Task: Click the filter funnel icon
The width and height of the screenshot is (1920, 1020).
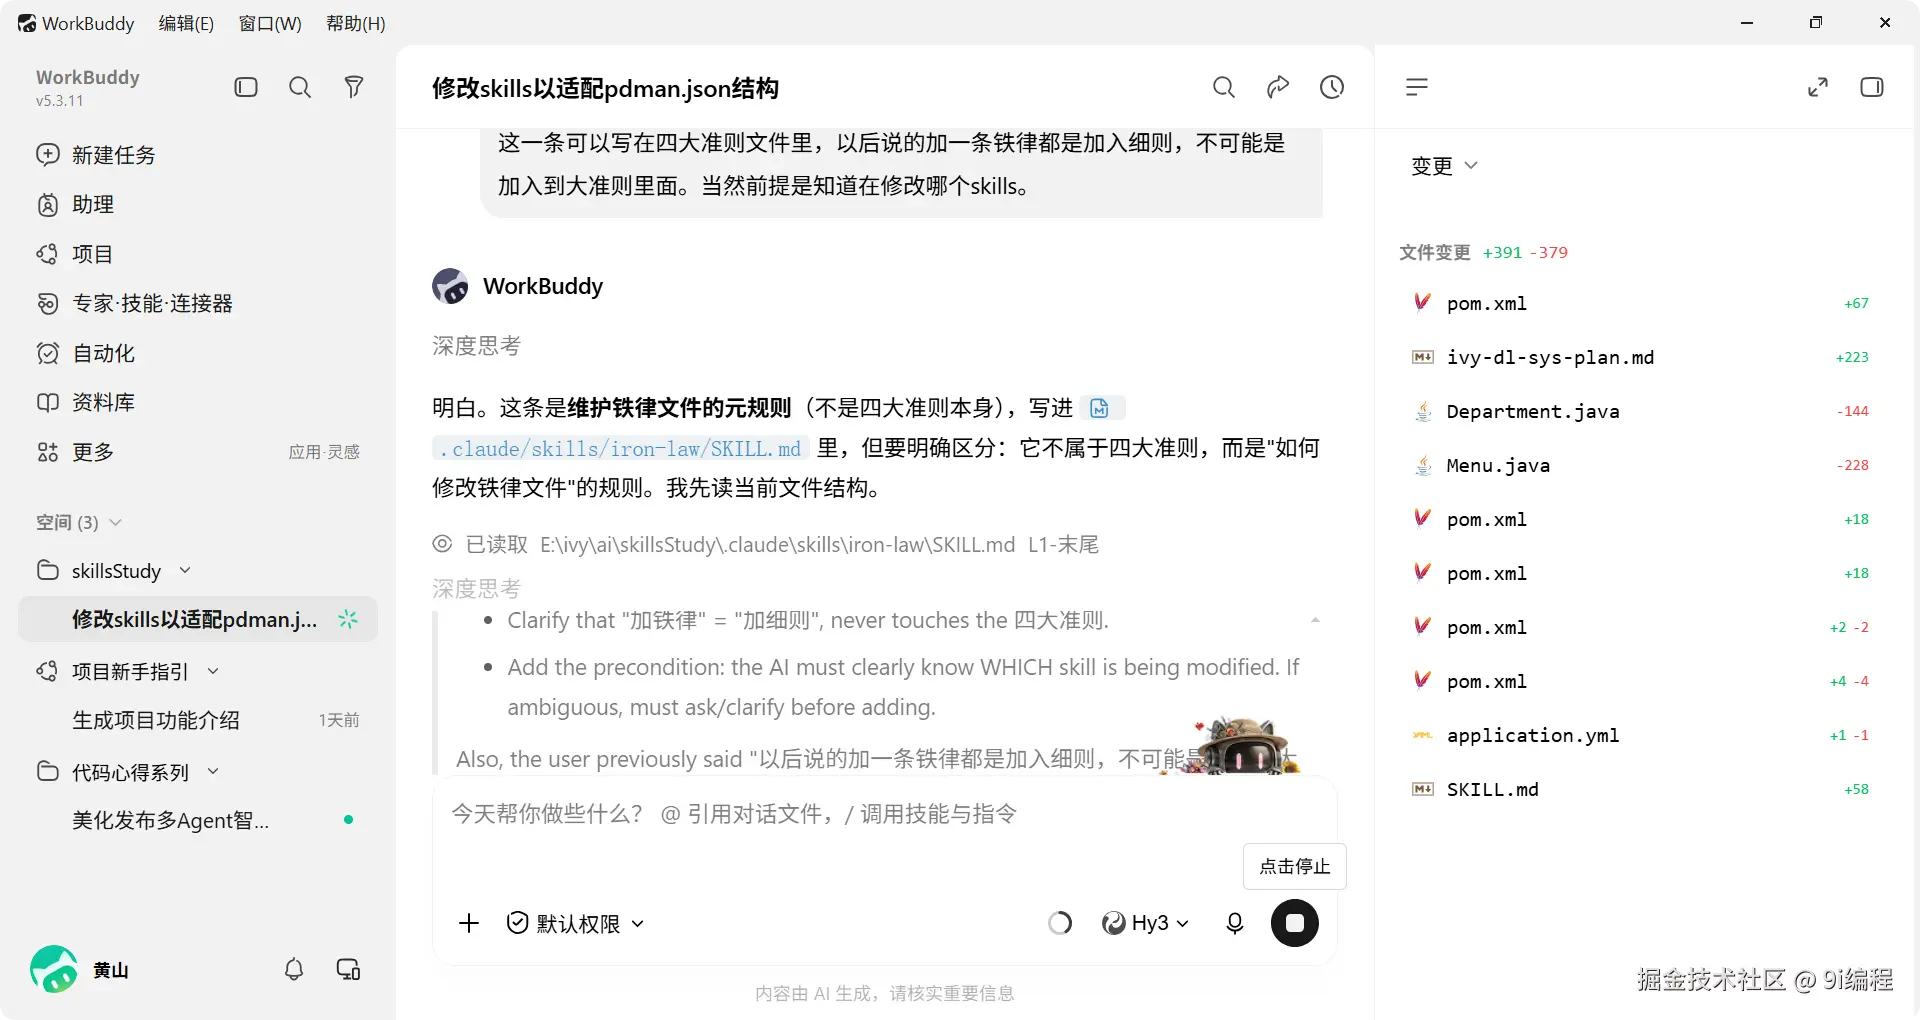Action: point(354,87)
